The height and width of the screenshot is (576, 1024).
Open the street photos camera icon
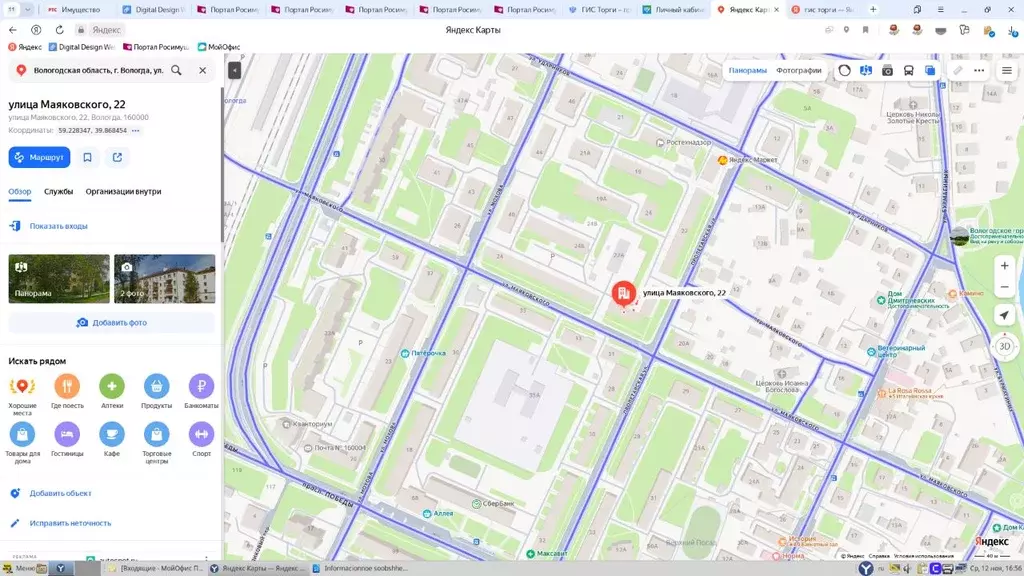coord(888,71)
